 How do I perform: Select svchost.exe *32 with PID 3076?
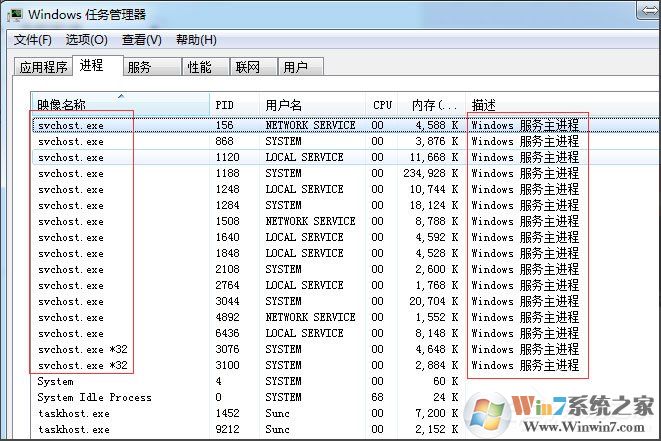[346, 350]
